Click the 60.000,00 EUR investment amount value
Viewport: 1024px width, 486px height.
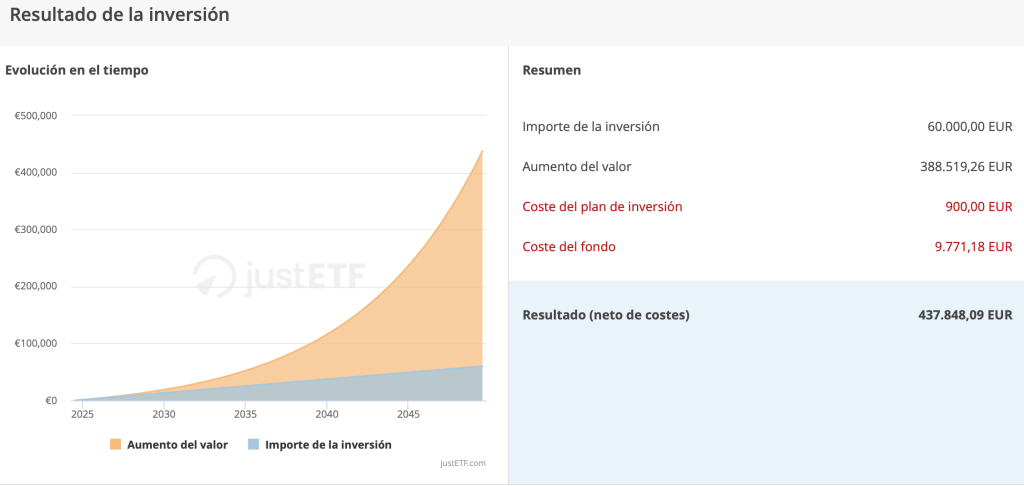970,126
